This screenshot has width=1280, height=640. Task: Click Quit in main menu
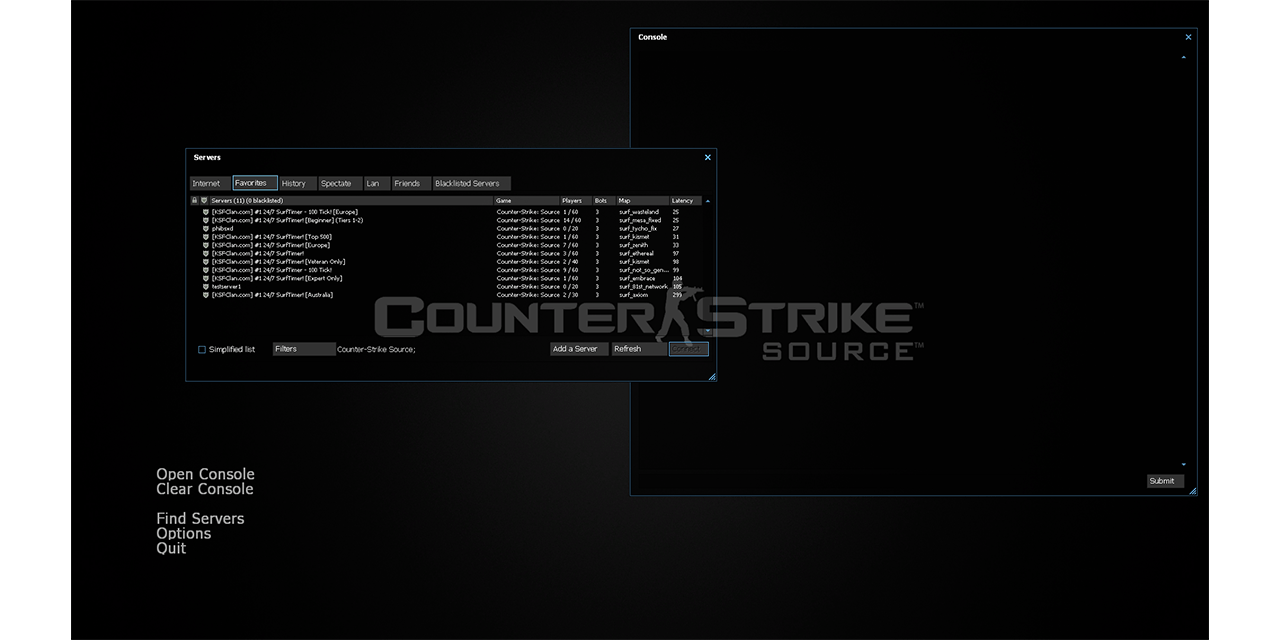point(171,548)
